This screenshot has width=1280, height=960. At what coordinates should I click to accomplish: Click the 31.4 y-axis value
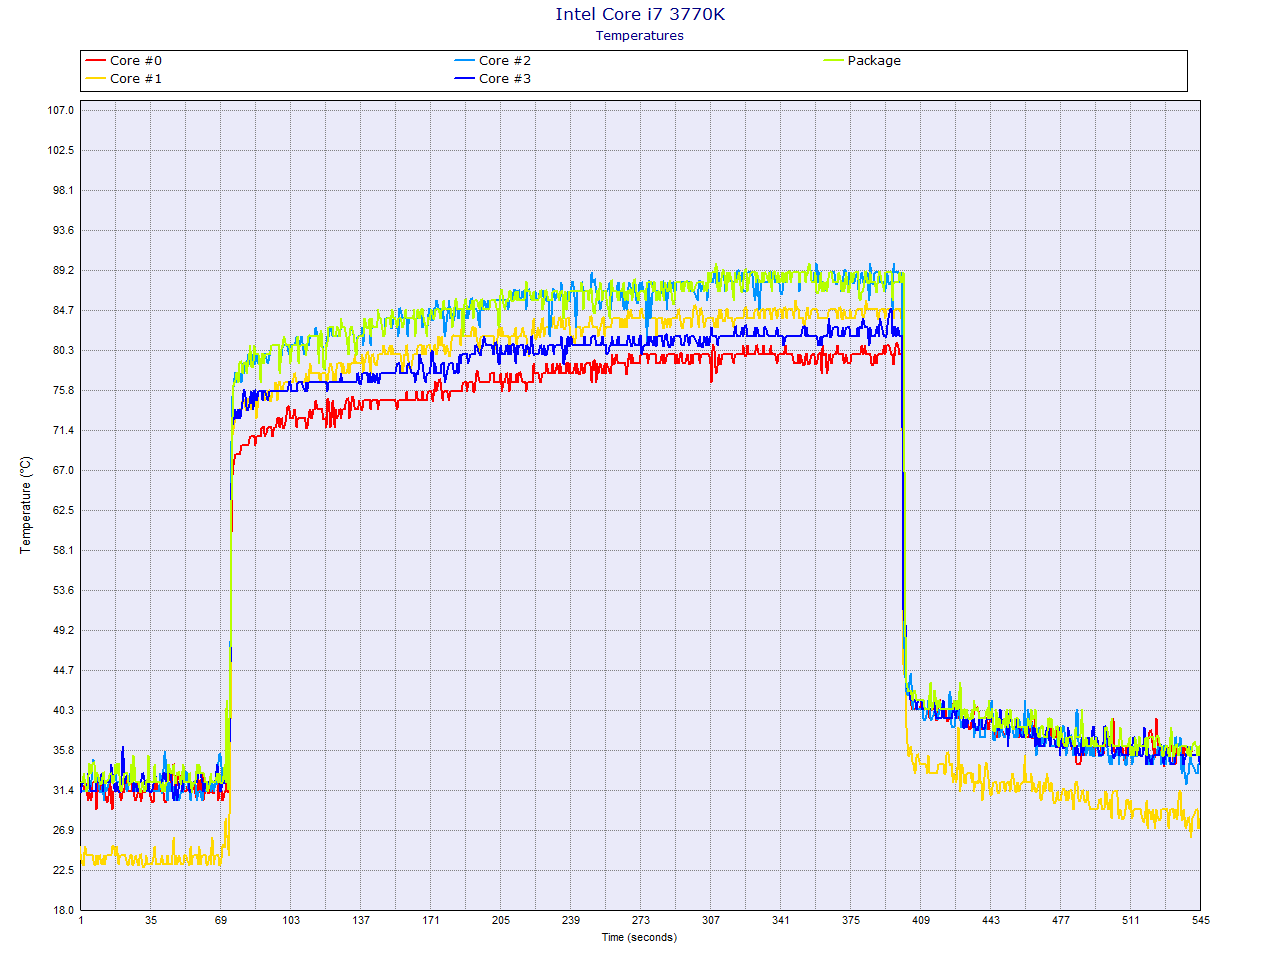tap(64, 790)
